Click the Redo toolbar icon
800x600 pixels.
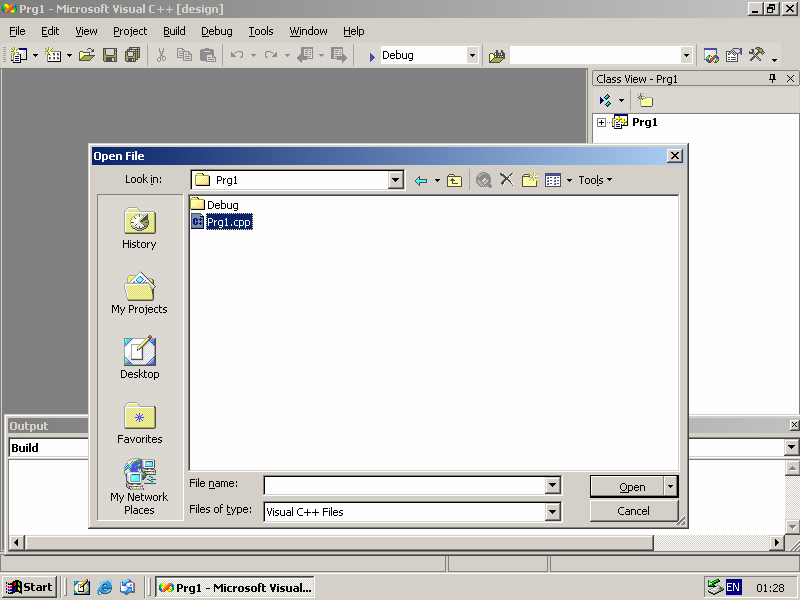(x=271, y=55)
